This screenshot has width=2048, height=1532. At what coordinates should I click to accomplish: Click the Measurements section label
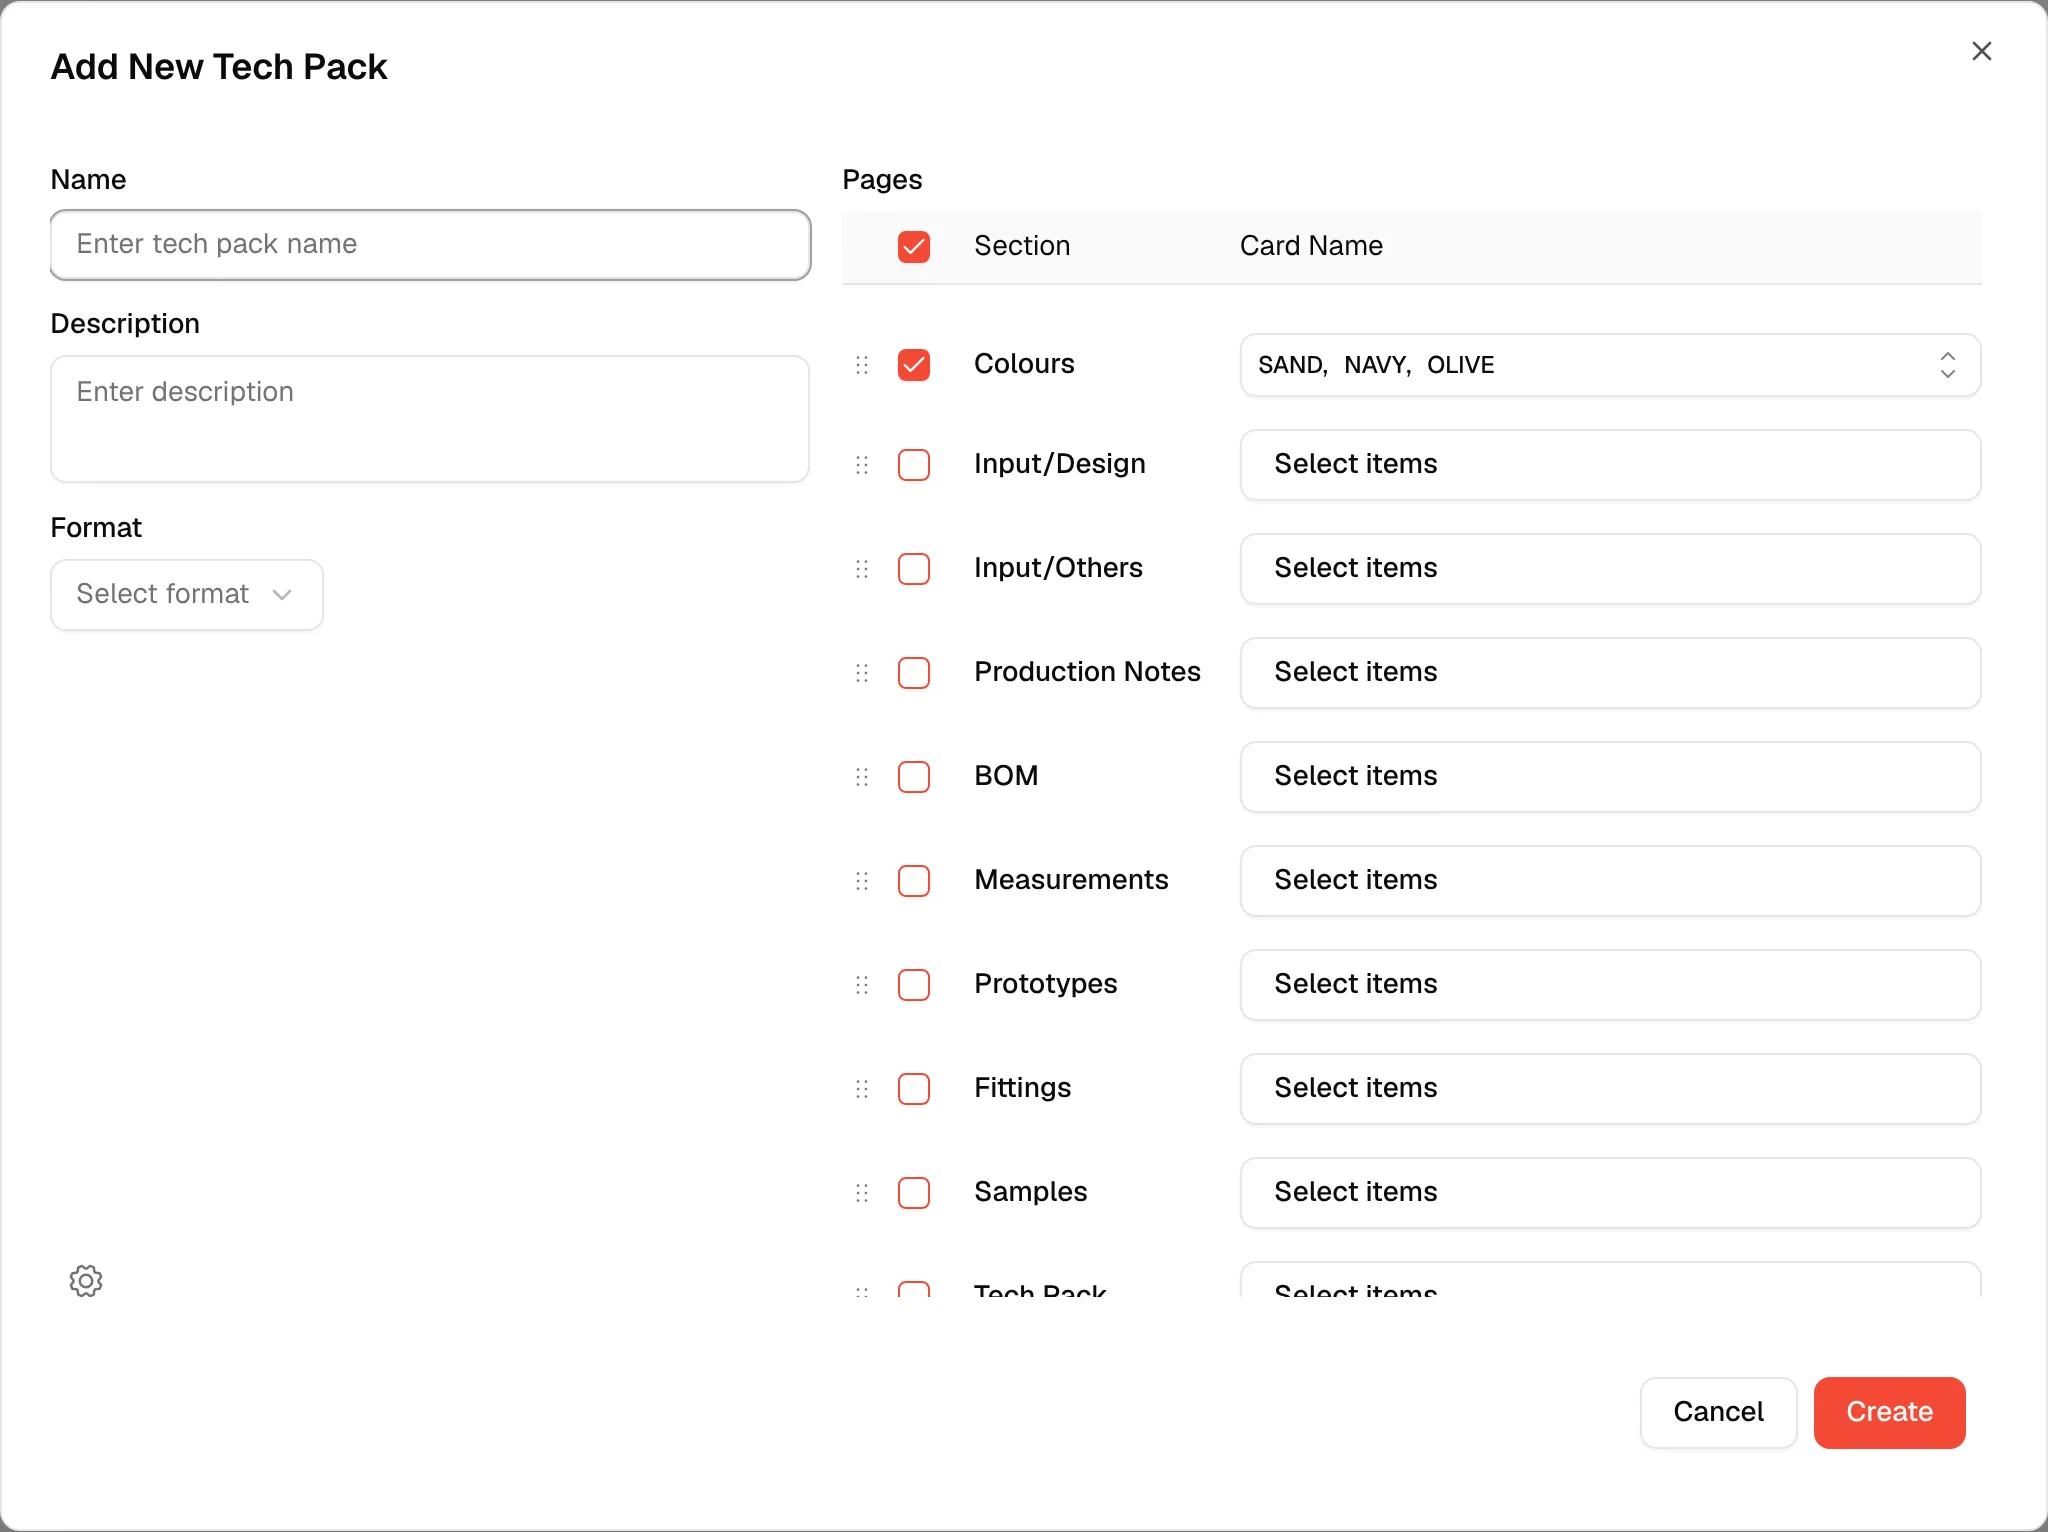coord(1071,880)
